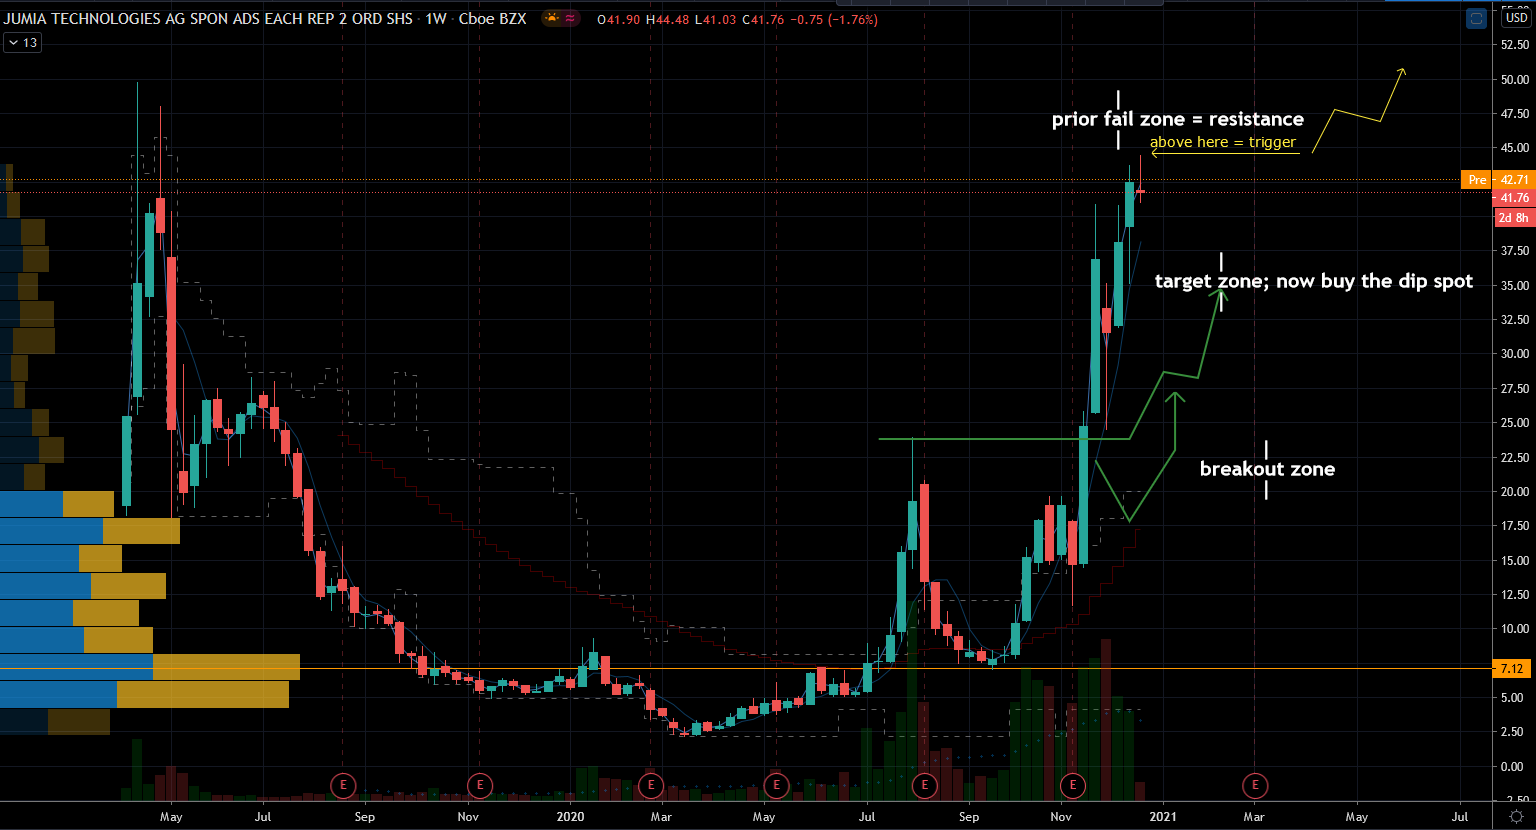
Task: Click the weekly change value −0.75 (−1.76%)
Action: click(834, 19)
